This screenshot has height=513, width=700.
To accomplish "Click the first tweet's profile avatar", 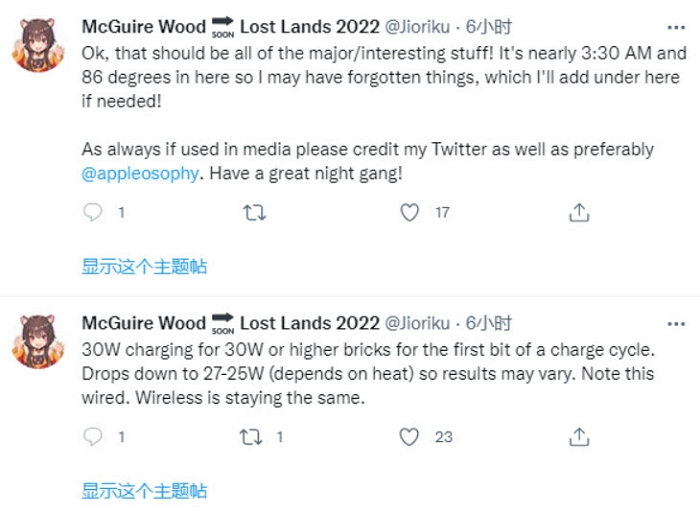I will pyautogui.click(x=39, y=45).
